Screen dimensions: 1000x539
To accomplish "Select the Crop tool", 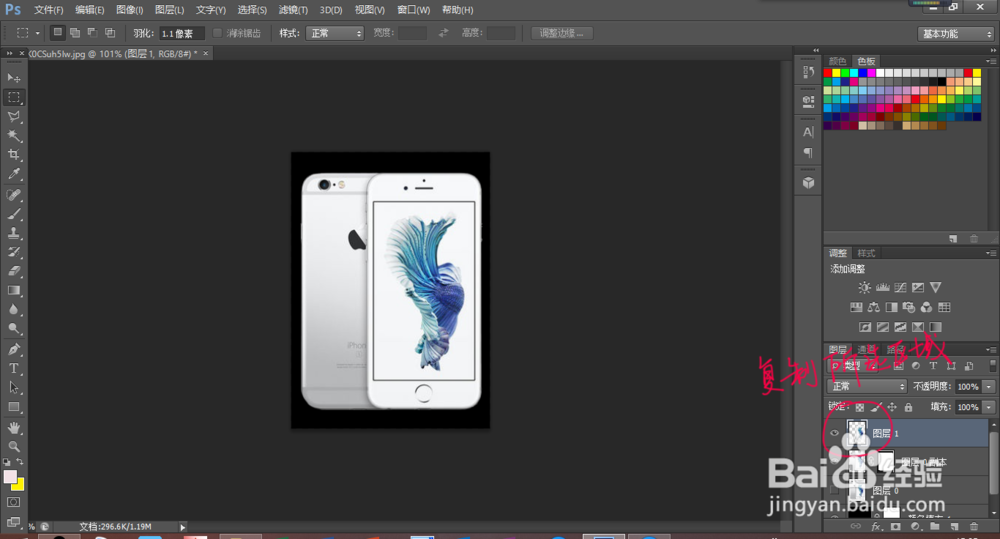I will pos(13,154).
